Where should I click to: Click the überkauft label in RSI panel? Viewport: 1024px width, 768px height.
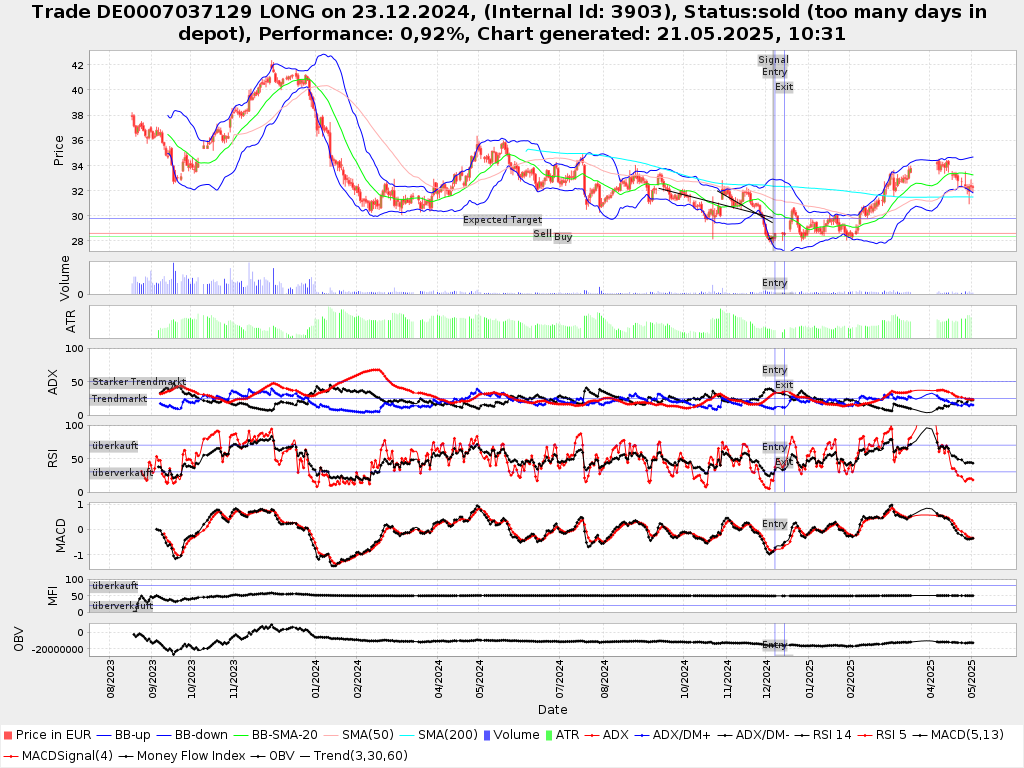pos(114,446)
